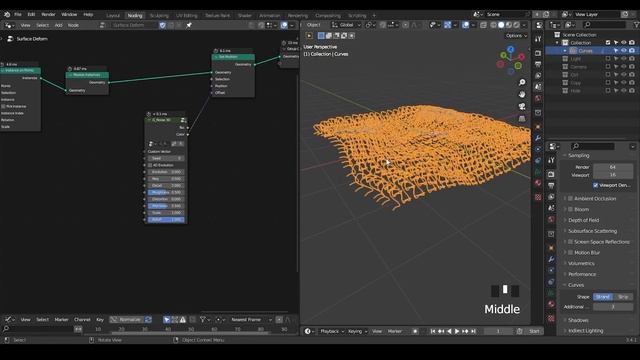640x360 pixels.
Task: Open the Global transform orientation dropdown
Action: tap(346, 25)
